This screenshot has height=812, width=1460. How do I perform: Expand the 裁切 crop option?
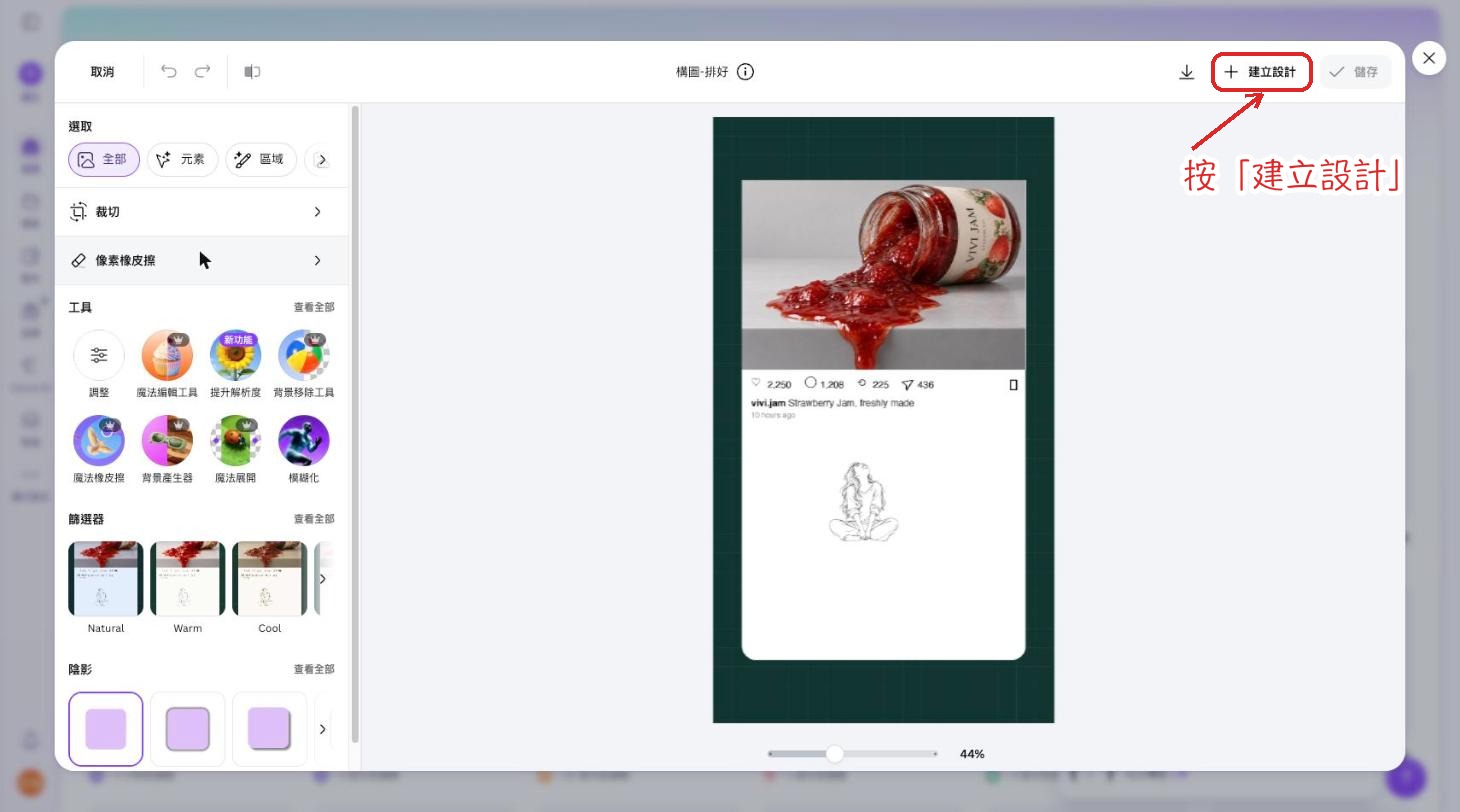pyautogui.click(x=201, y=212)
